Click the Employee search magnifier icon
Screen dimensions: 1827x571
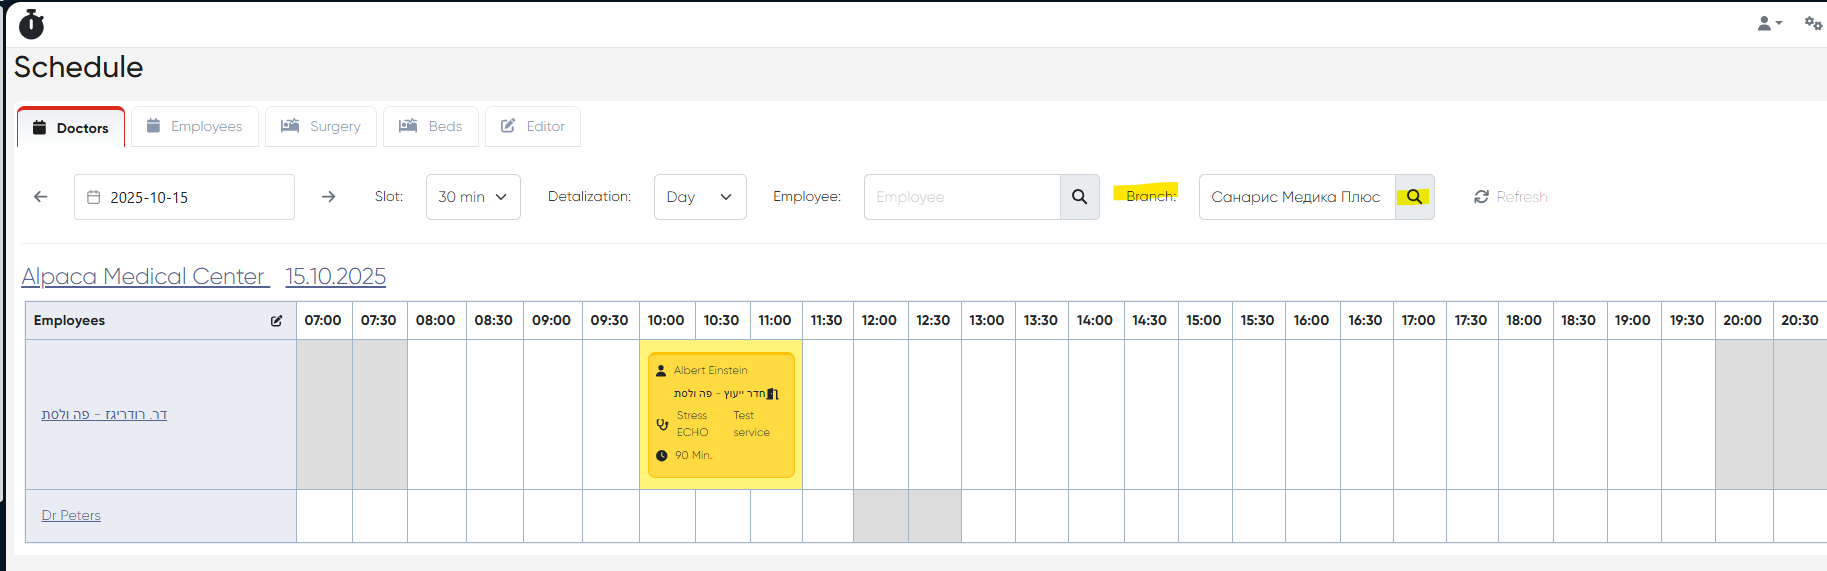click(x=1079, y=197)
